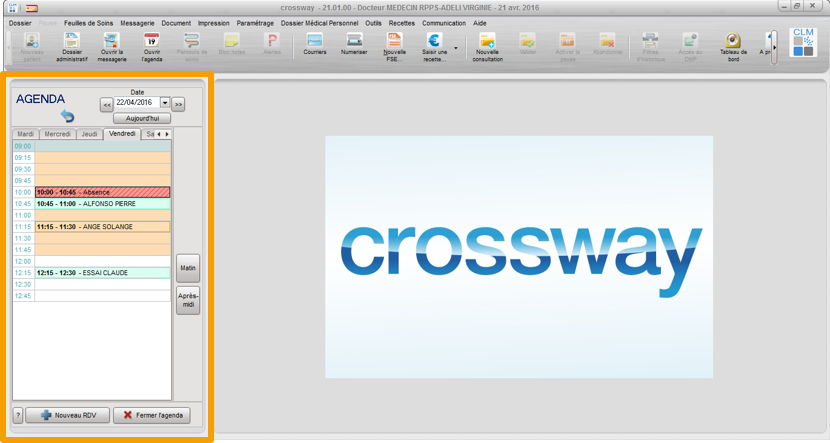Viewport: 830px width, 443px height.
Task: Click the Nouveau patient toolbar icon
Action: [x=32, y=47]
